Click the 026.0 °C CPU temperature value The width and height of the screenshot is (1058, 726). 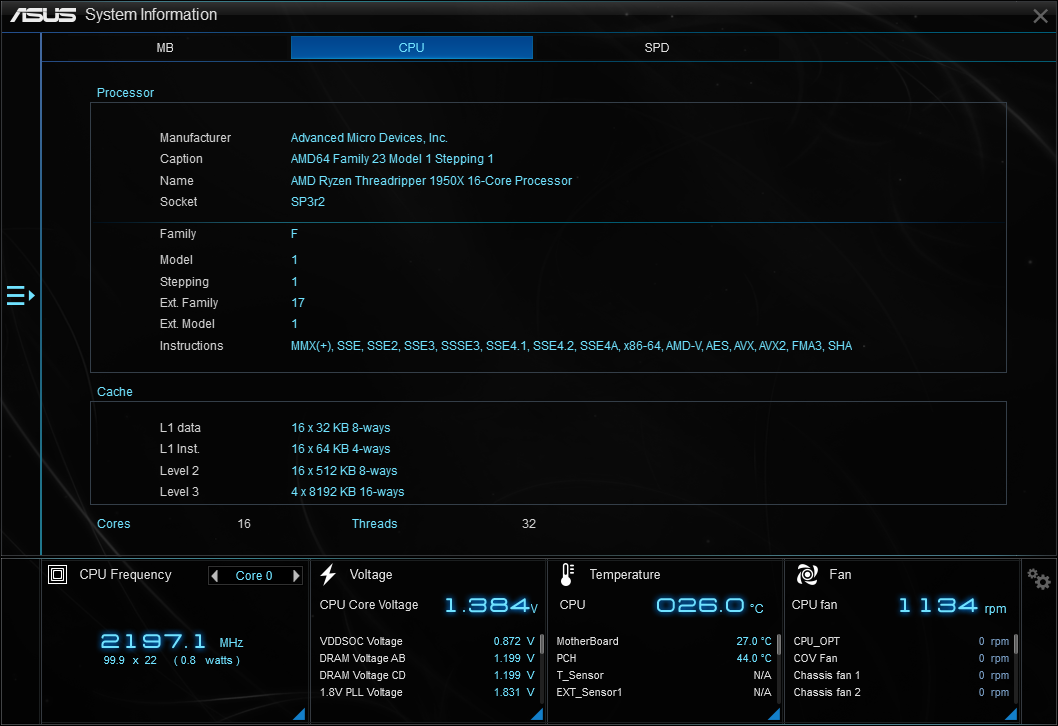tap(710, 605)
